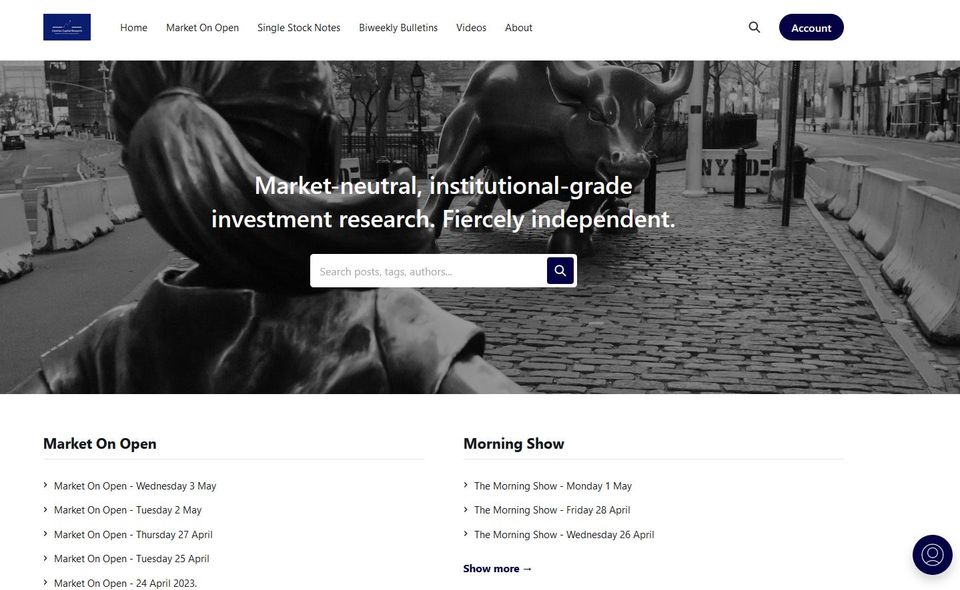960x590 pixels.
Task: Click chevron beside Morning Show Monday 1 May
Action: point(466,485)
